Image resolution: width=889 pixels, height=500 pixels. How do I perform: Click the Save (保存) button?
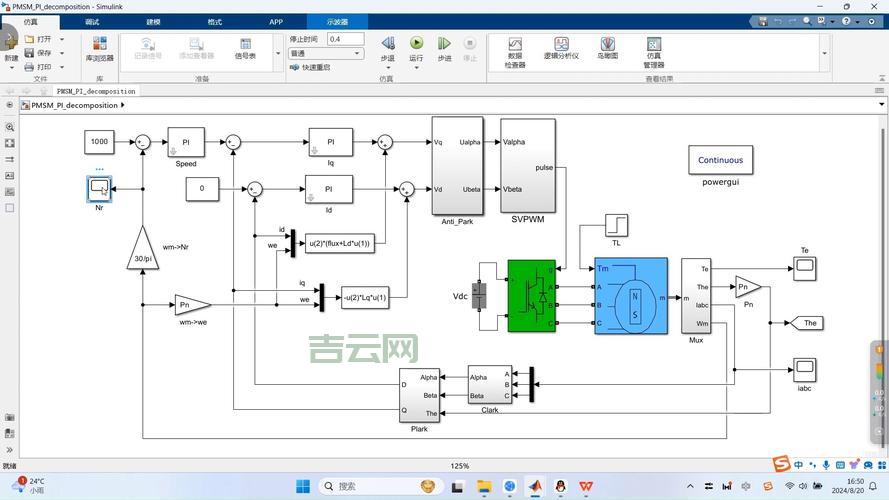(x=38, y=53)
